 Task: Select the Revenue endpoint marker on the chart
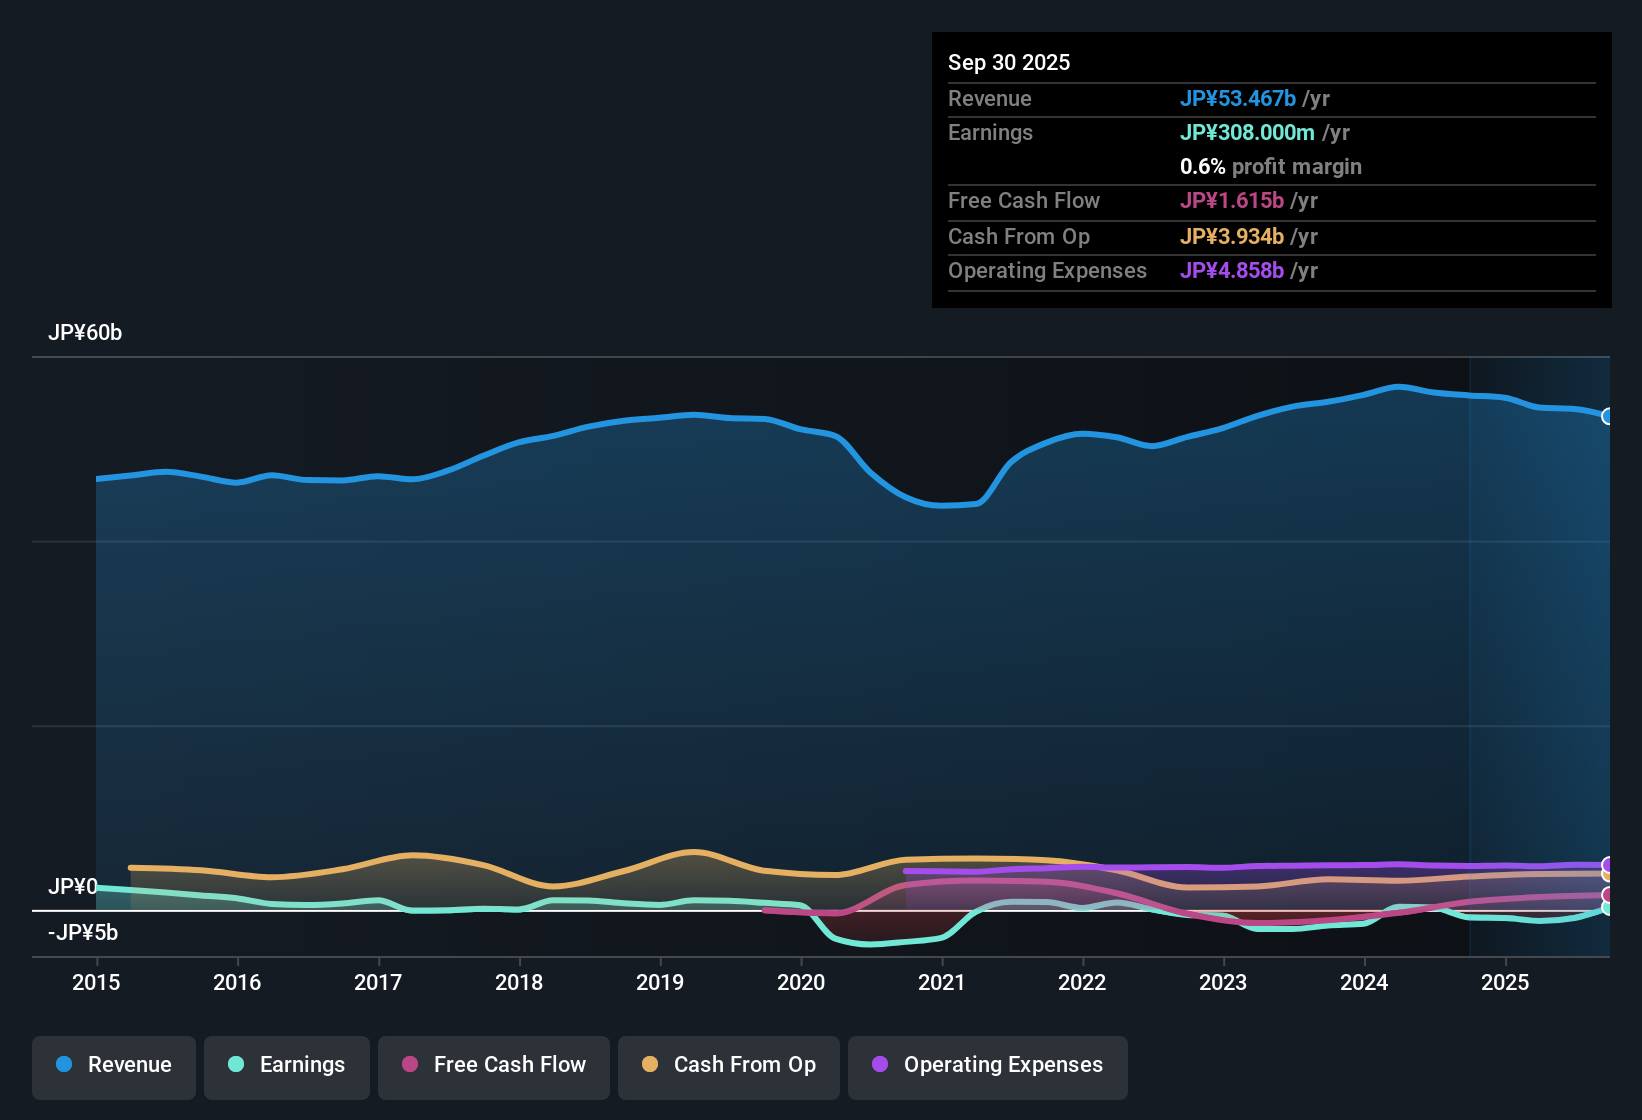pyautogui.click(x=1607, y=417)
